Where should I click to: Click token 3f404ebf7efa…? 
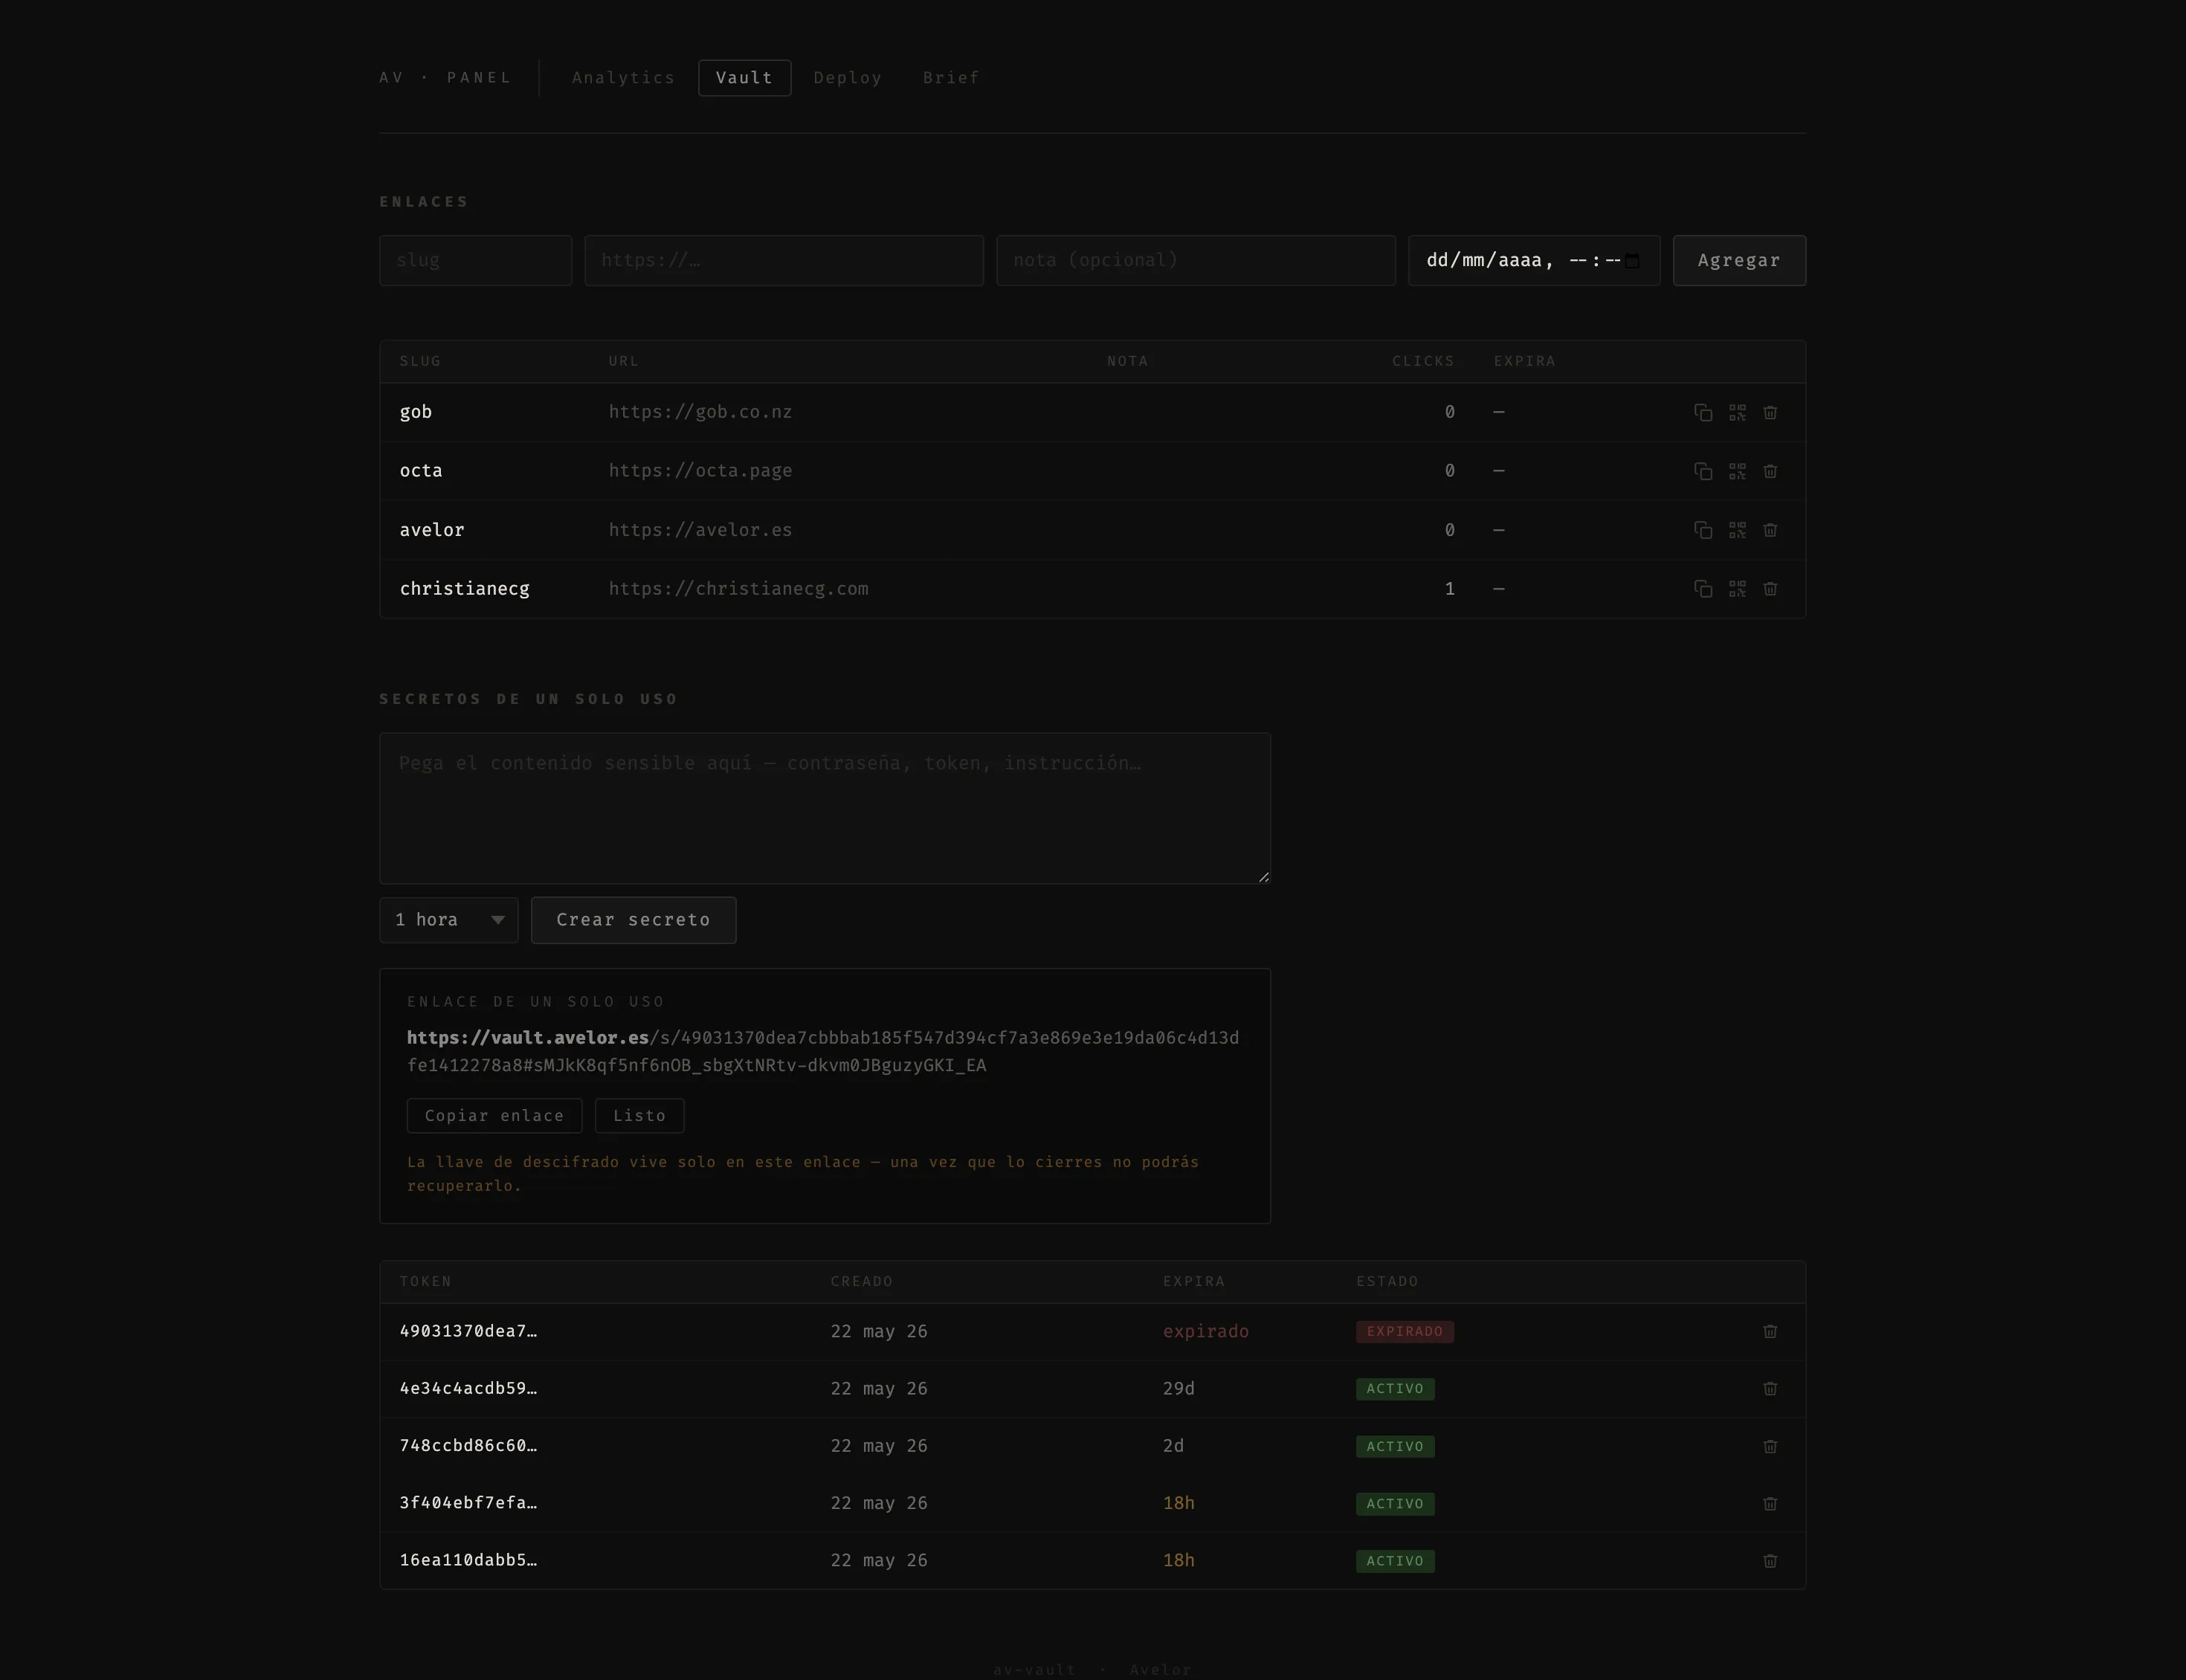(468, 1503)
